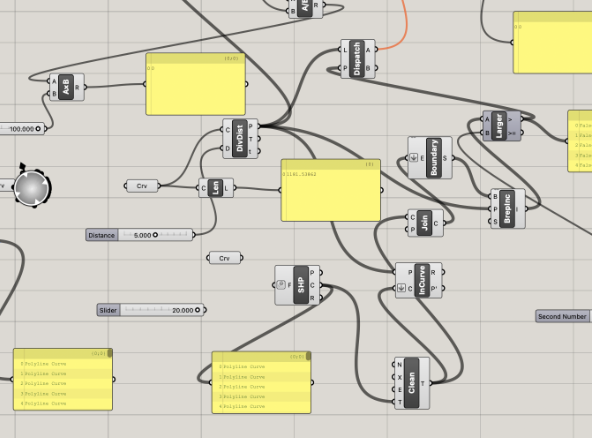Click the flatten arrow icon on InCurve input C

pyautogui.click(x=401, y=288)
